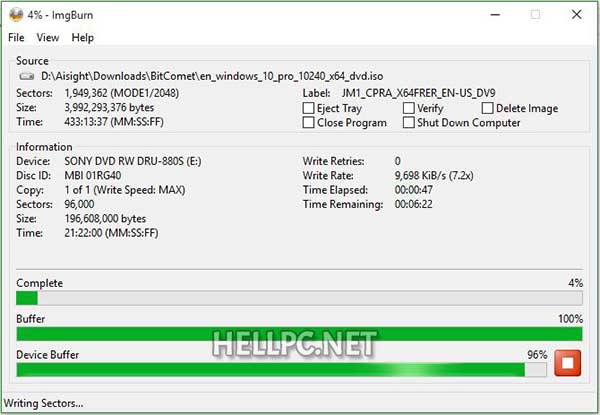Image resolution: width=600 pixels, height=415 pixels.
Task: Click the write rate 9,698 KiB/s
Action: 434,176
